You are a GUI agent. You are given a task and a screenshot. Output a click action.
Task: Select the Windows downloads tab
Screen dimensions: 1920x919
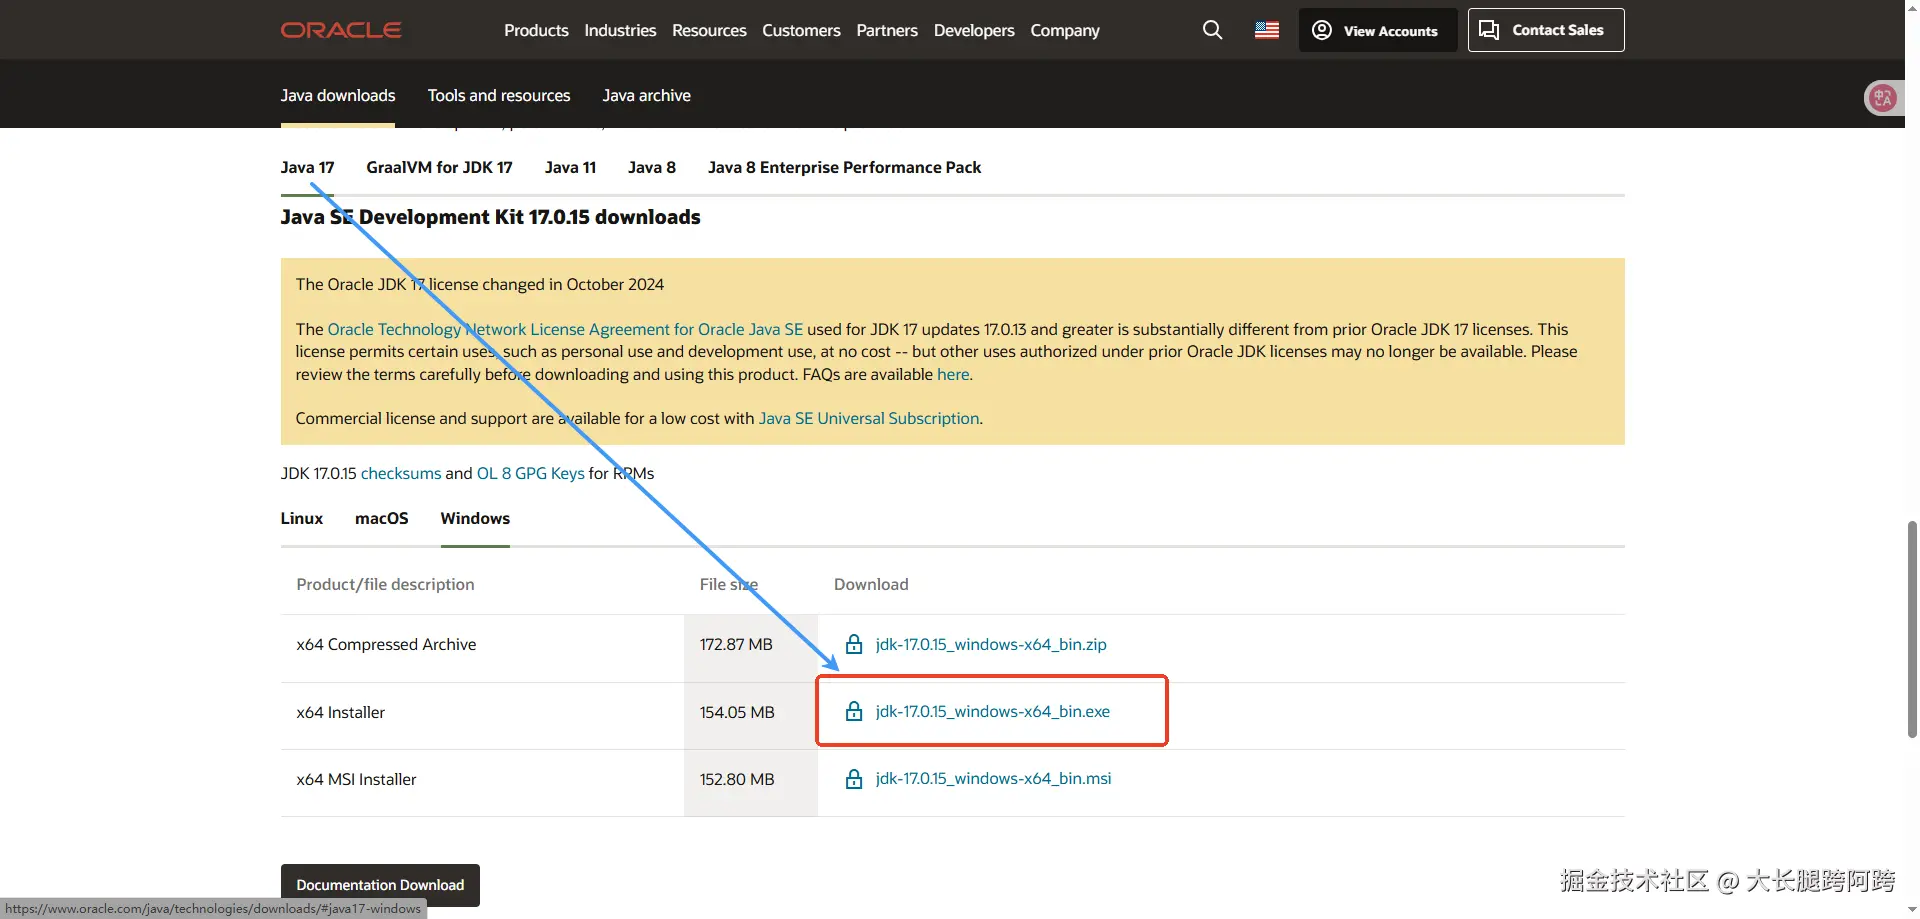pyautogui.click(x=475, y=518)
